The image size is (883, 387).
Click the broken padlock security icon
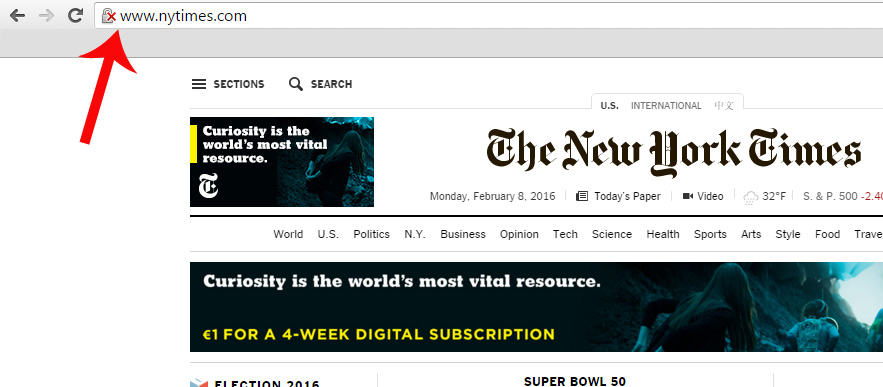(x=109, y=16)
